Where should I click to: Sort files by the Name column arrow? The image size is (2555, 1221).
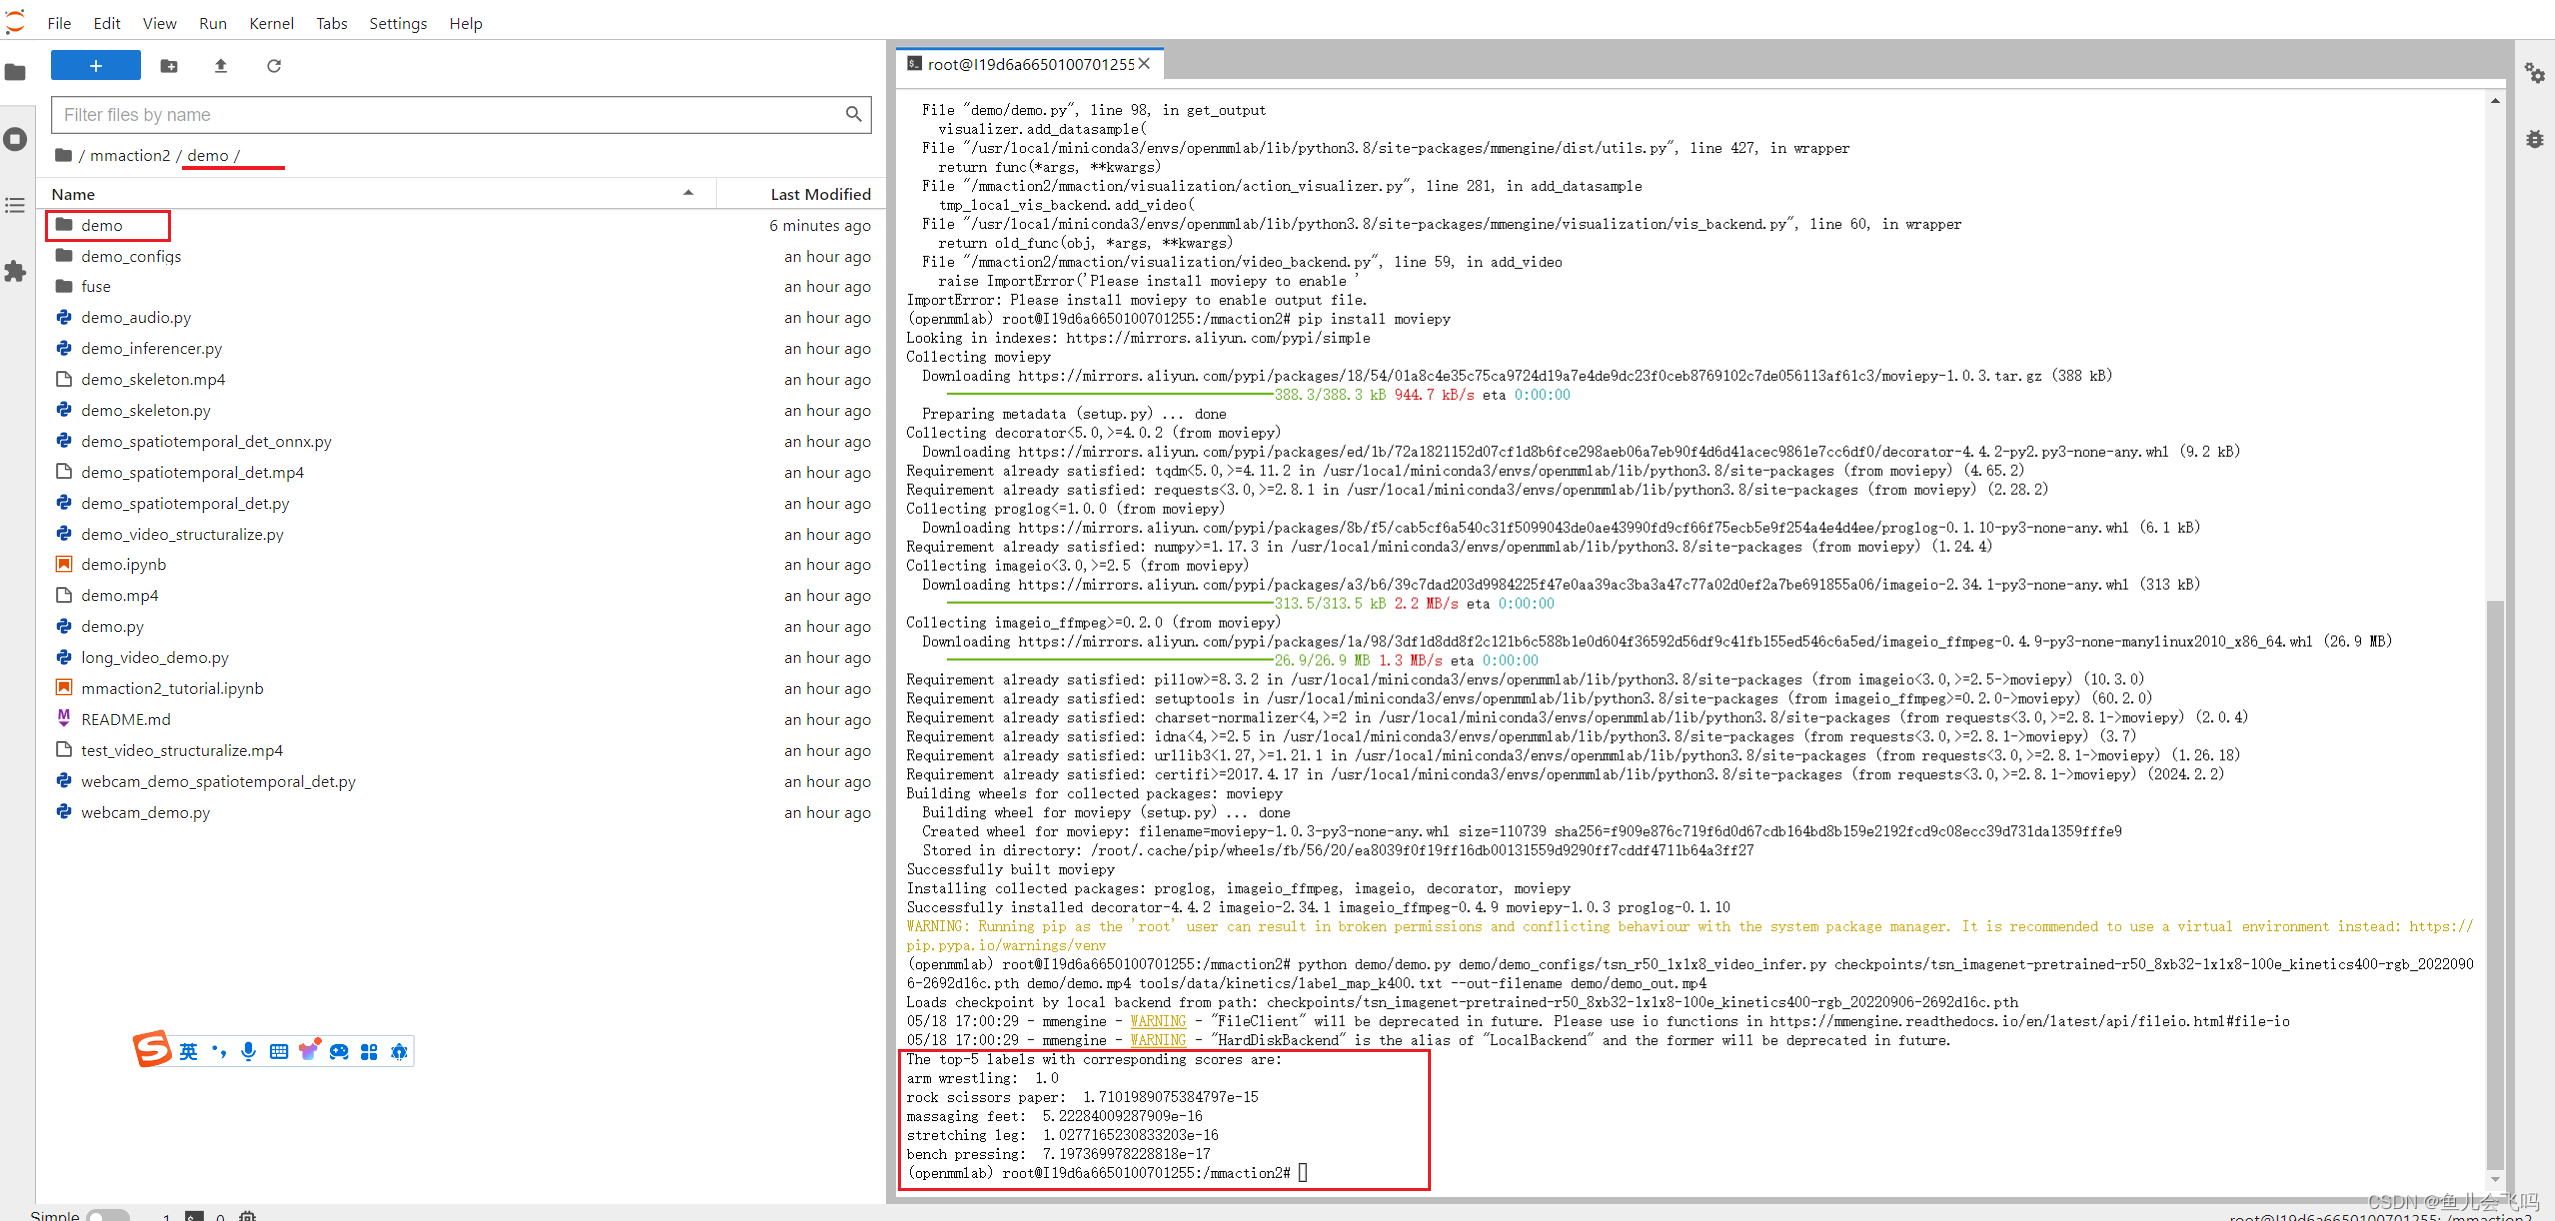[x=688, y=194]
